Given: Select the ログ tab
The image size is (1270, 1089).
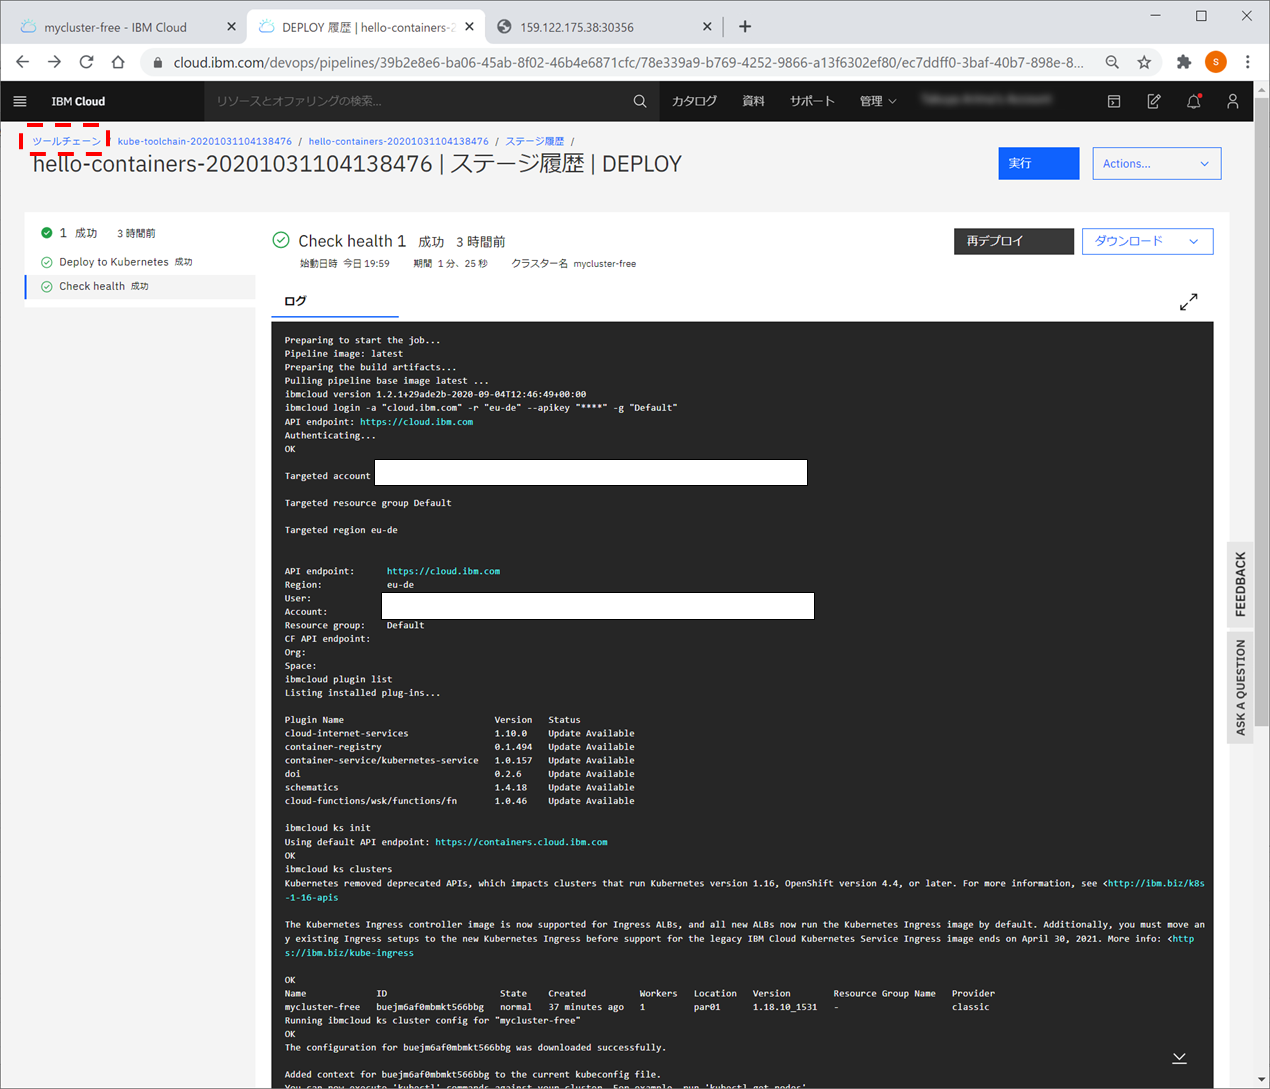Looking at the screenshot, I should 335,301.
